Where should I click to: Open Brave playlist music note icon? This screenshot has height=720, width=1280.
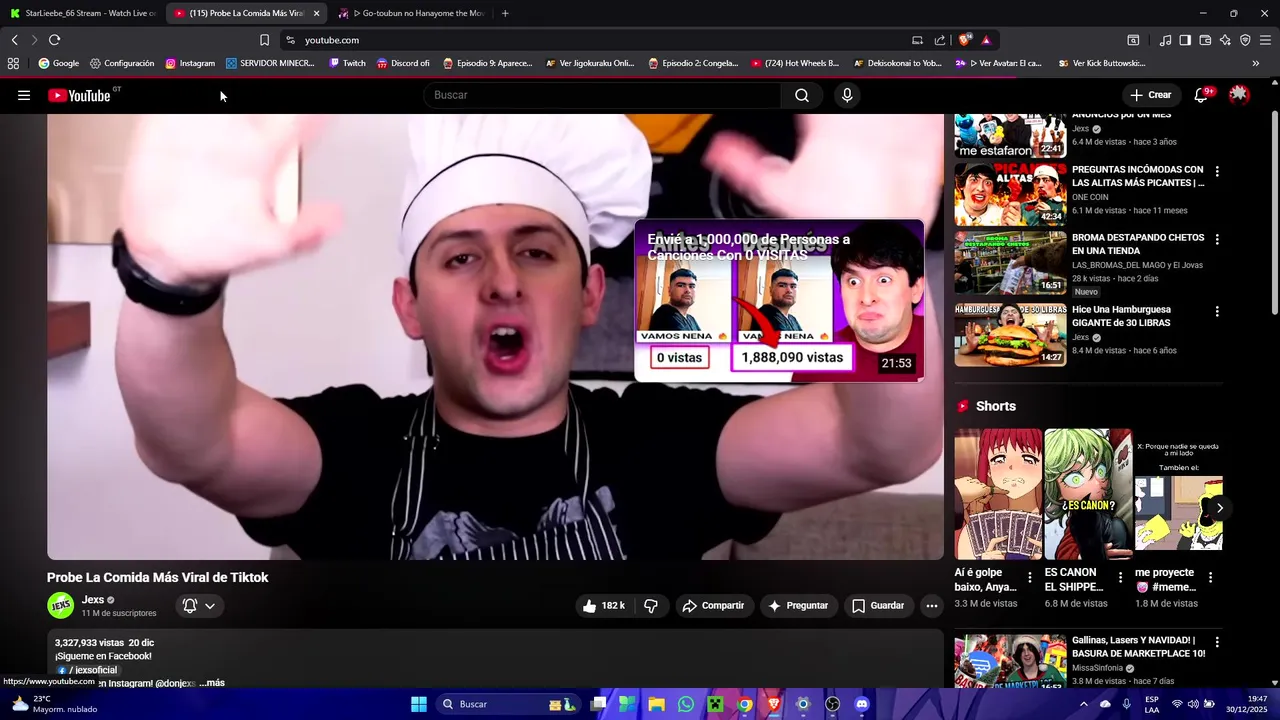point(1165,40)
